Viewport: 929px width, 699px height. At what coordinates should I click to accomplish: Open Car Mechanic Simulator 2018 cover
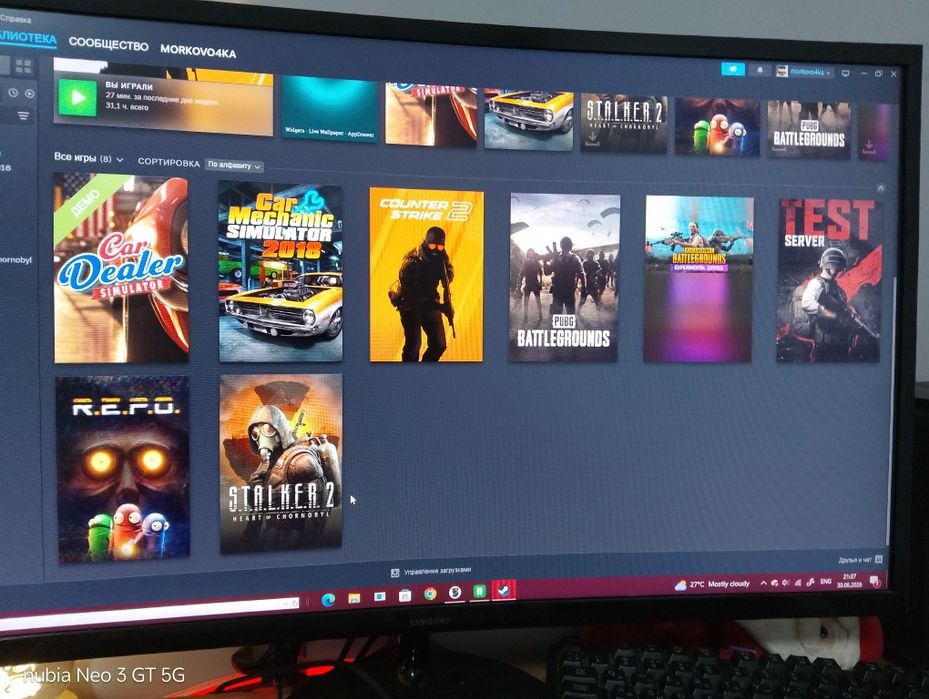pos(280,271)
